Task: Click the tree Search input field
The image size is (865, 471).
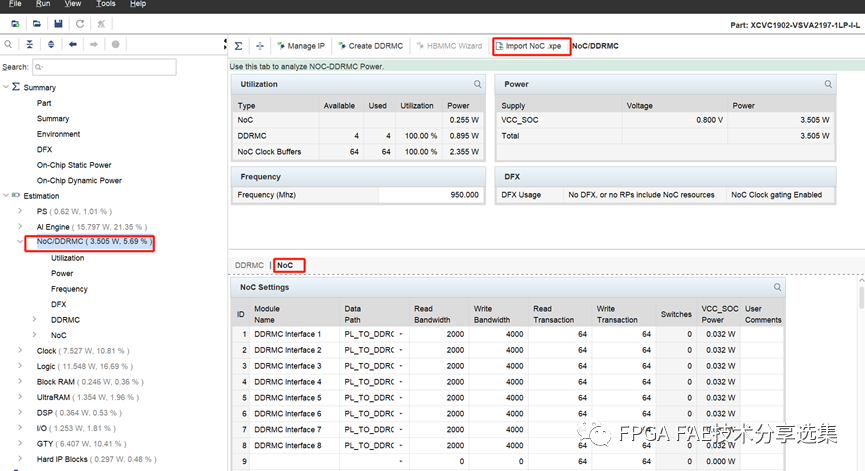Action: 104,67
